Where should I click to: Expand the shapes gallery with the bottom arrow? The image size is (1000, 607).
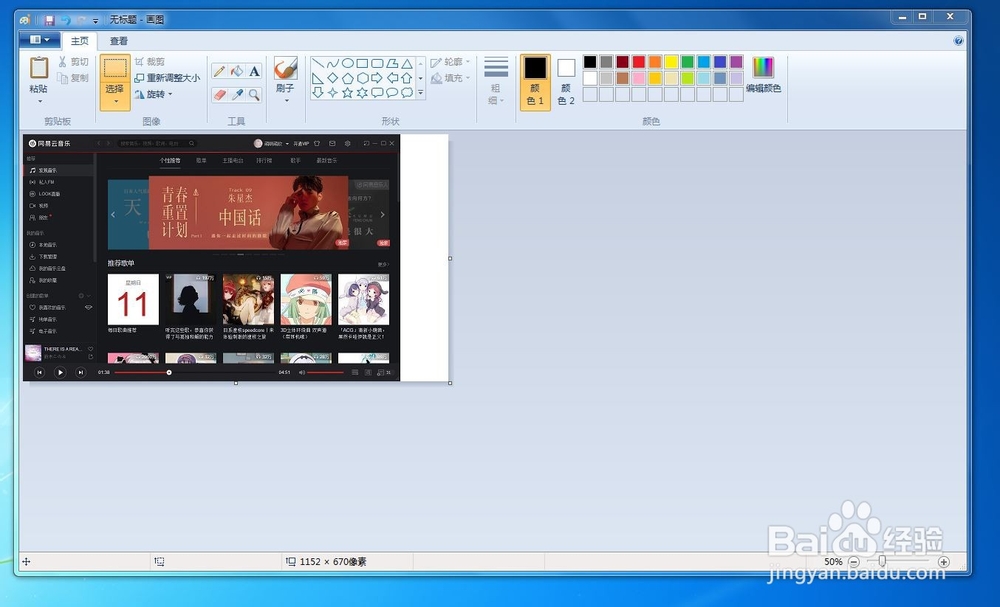click(x=421, y=92)
